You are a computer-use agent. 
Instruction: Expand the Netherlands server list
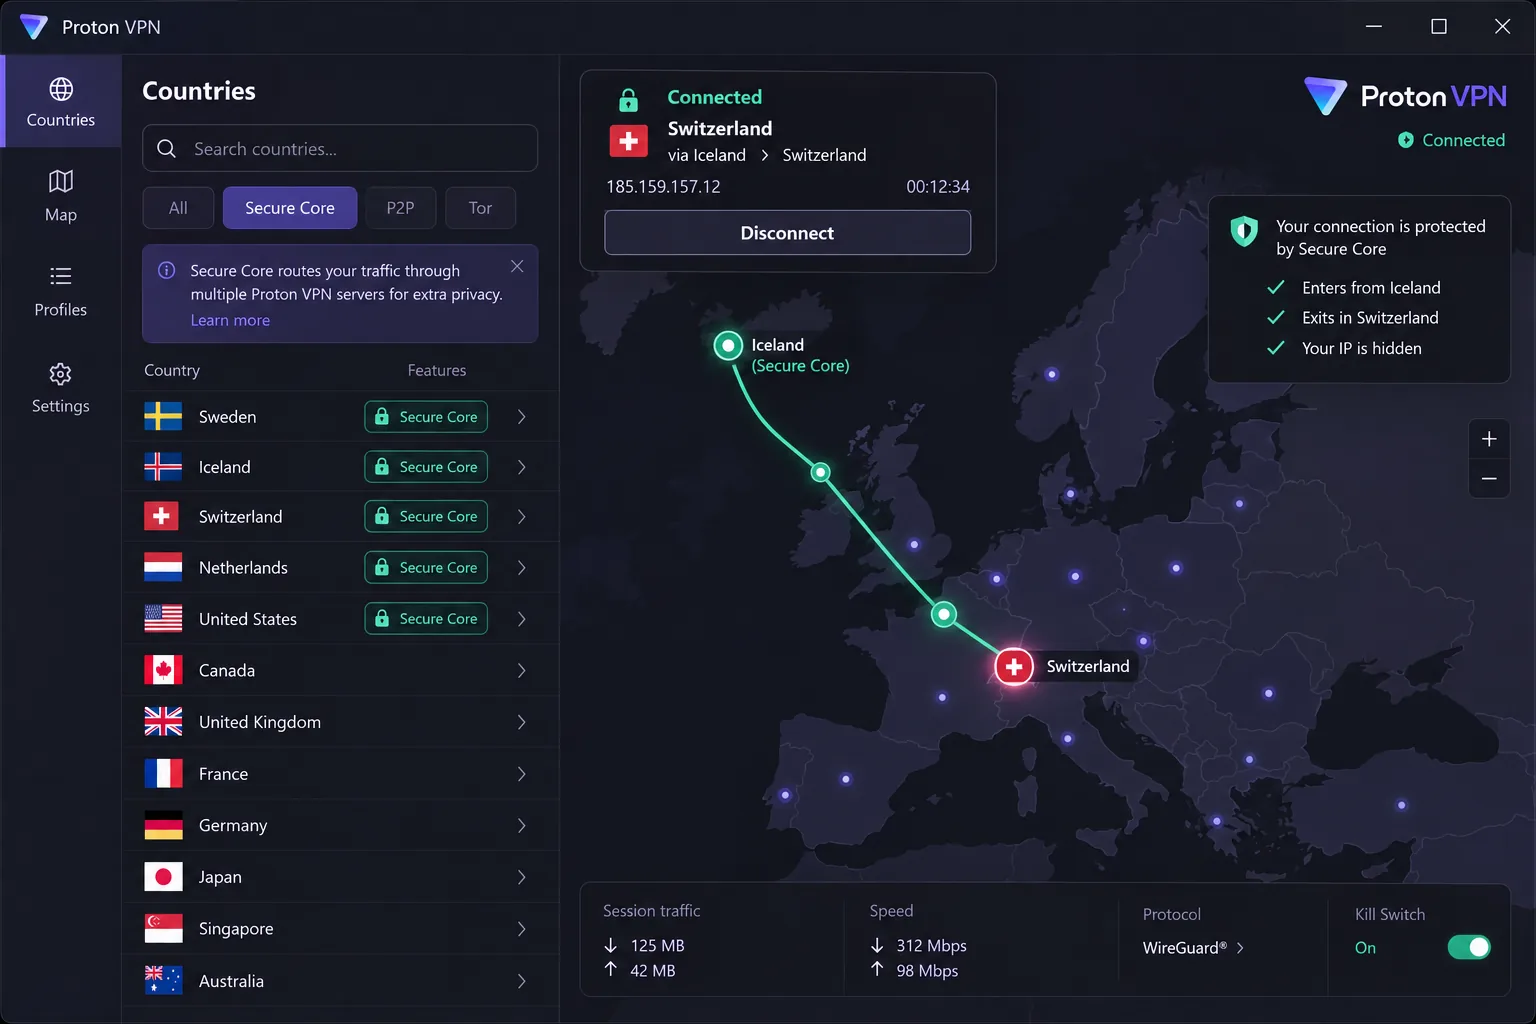(521, 568)
